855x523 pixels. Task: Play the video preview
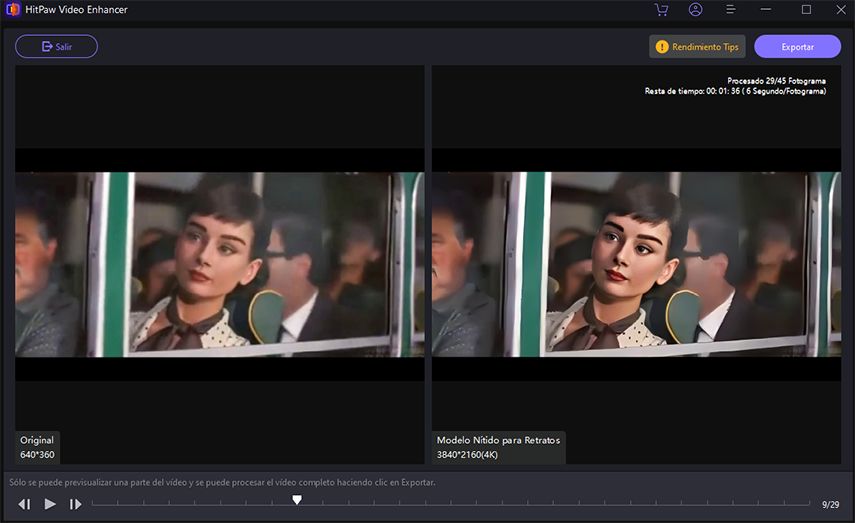[50, 504]
